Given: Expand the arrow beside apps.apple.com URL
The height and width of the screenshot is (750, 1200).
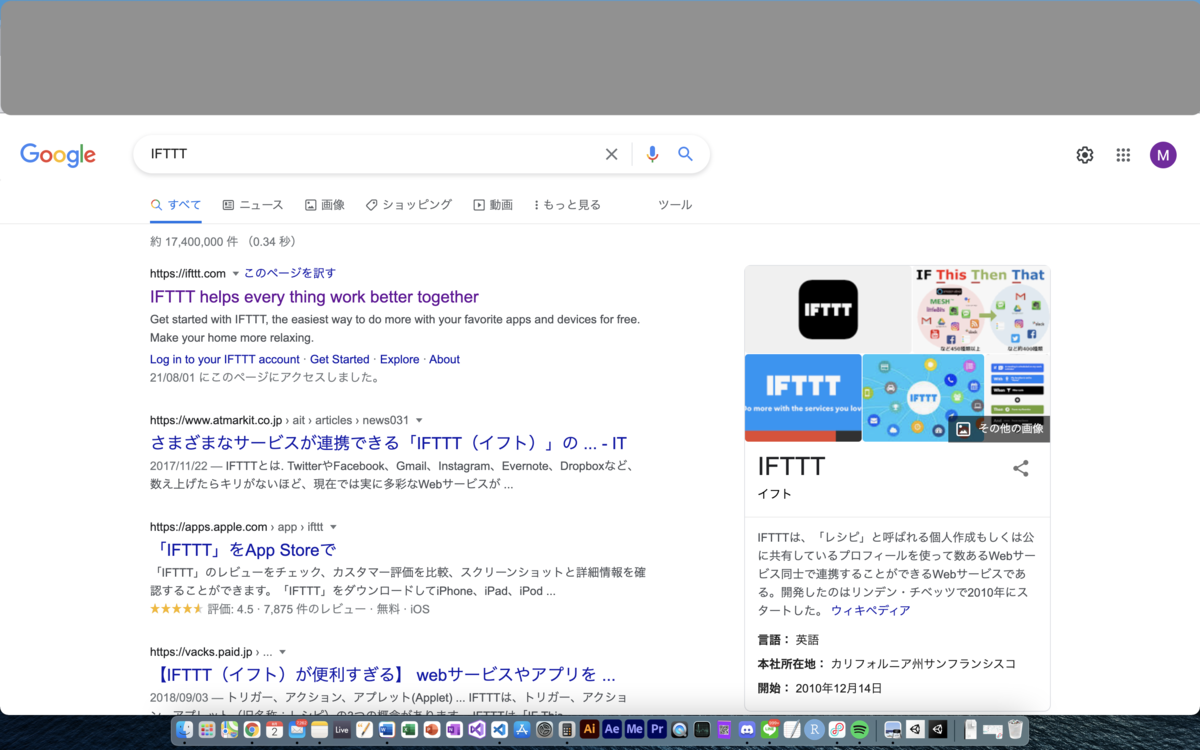Looking at the screenshot, I should (333, 527).
